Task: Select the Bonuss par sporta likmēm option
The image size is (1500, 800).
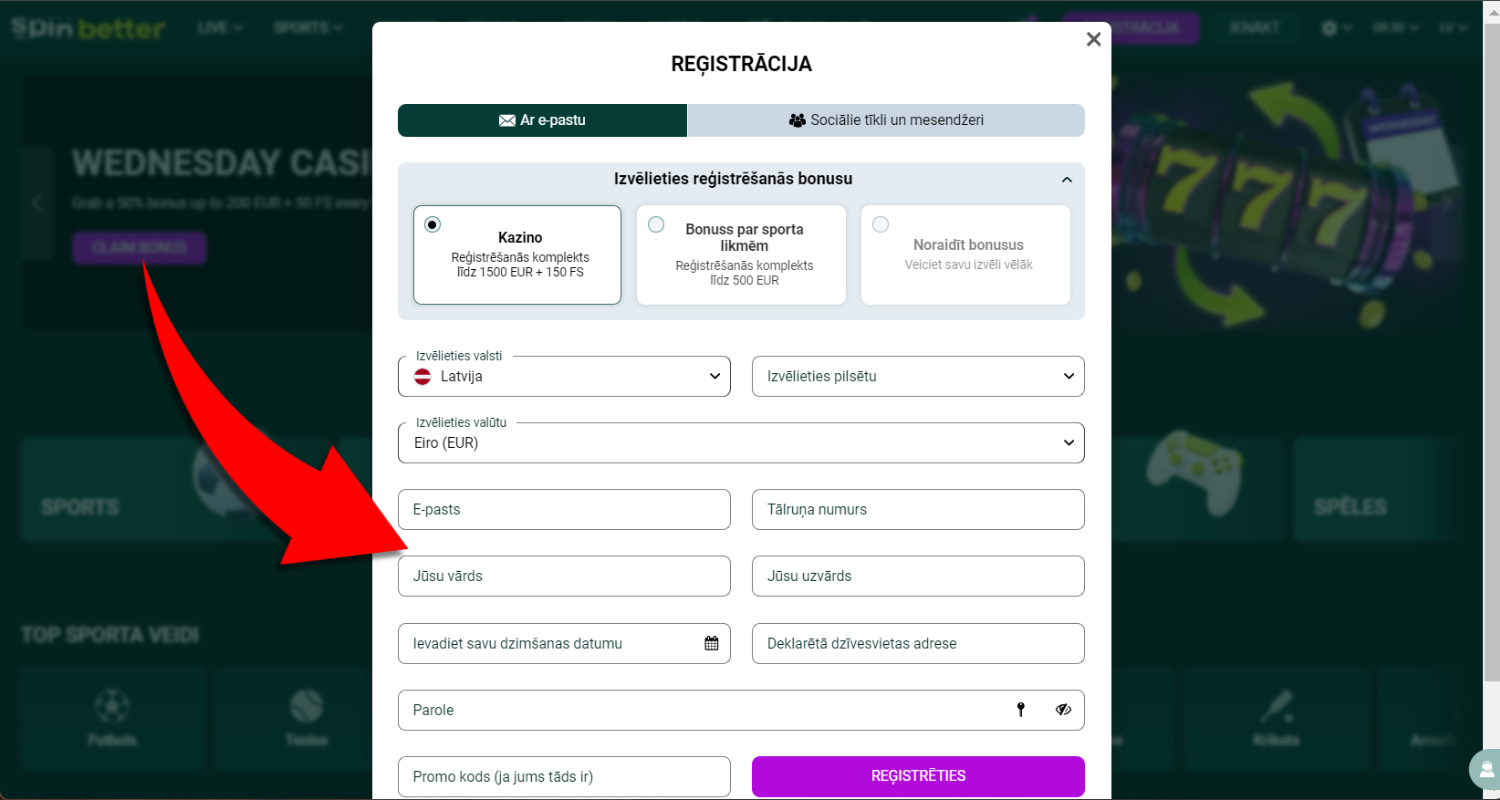Action: 741,254
